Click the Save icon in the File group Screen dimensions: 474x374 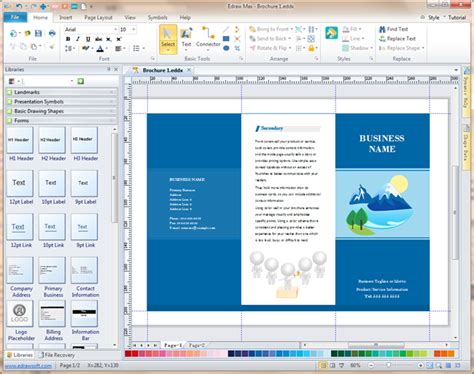(x=38, y=33)
